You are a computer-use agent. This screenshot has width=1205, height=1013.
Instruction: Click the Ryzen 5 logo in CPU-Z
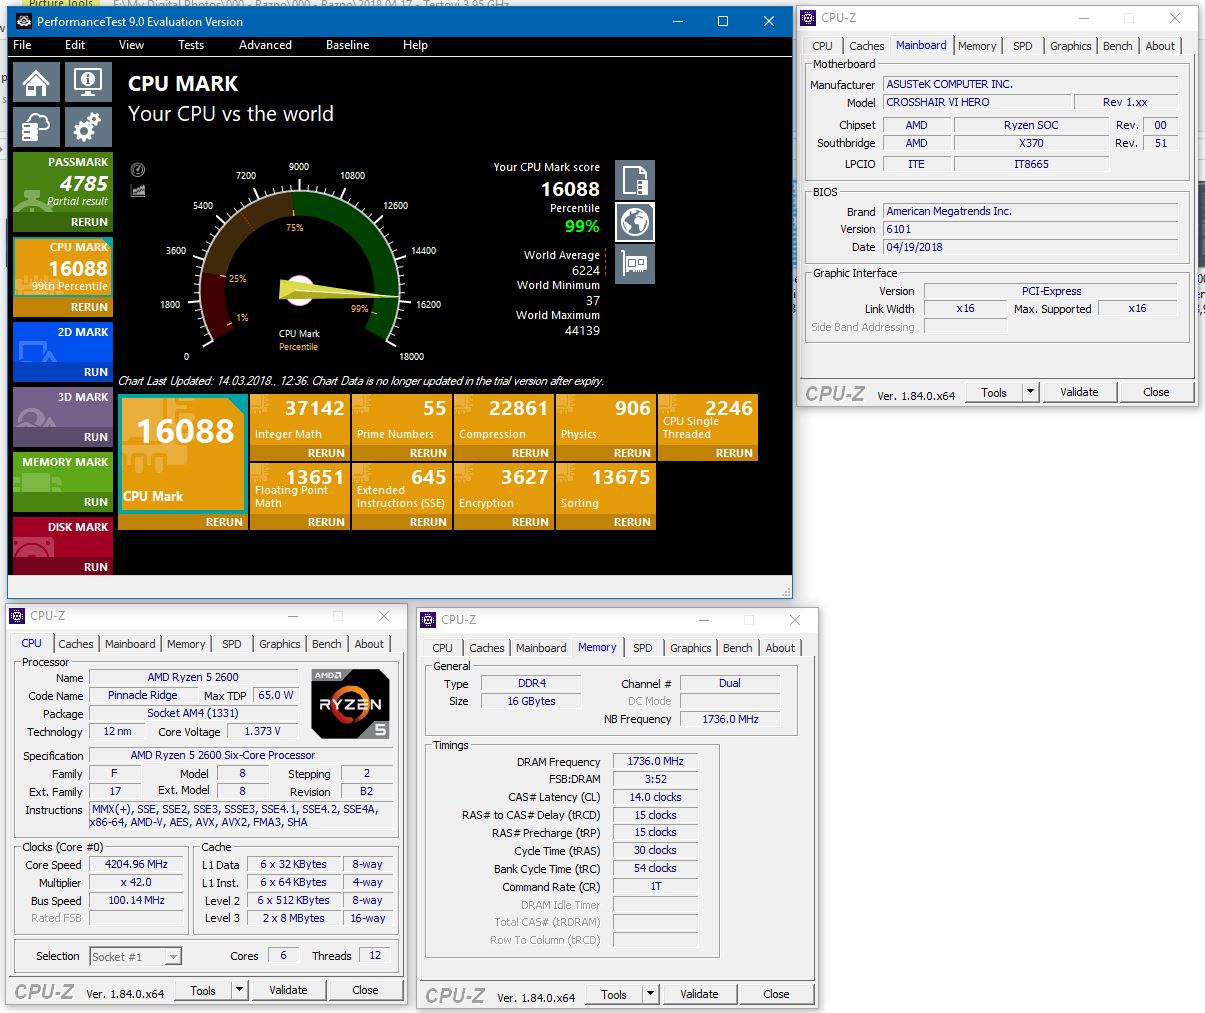click(x=350, y=704)
